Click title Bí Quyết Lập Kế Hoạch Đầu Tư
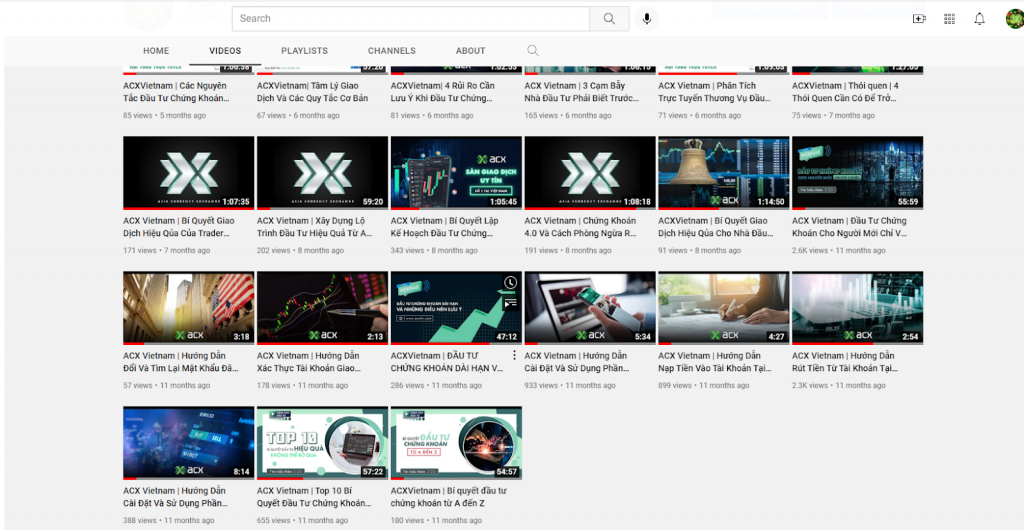 [x=445, y=226]
